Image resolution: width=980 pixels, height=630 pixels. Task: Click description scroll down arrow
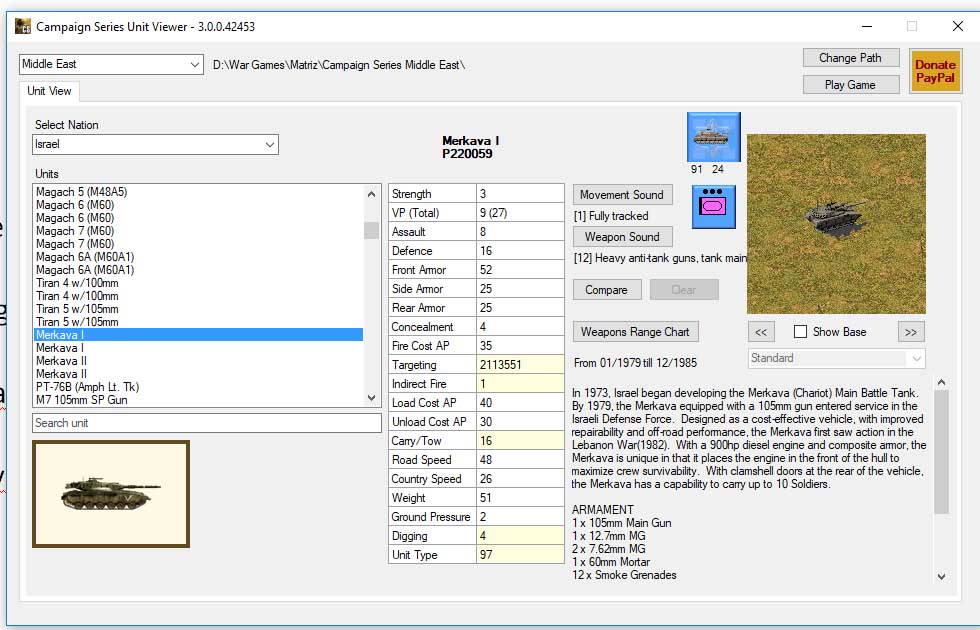tap(941, 576)
